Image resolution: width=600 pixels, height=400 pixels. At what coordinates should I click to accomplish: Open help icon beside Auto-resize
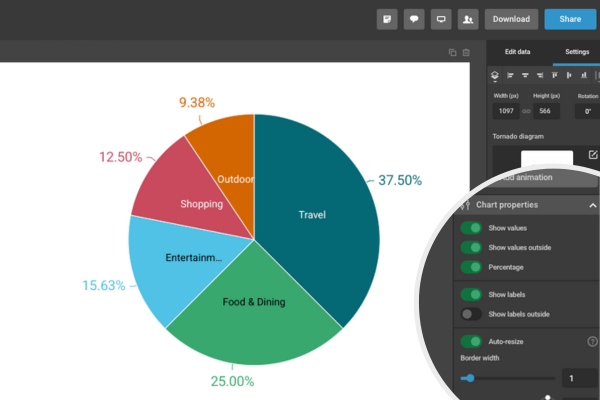(592, 341)
